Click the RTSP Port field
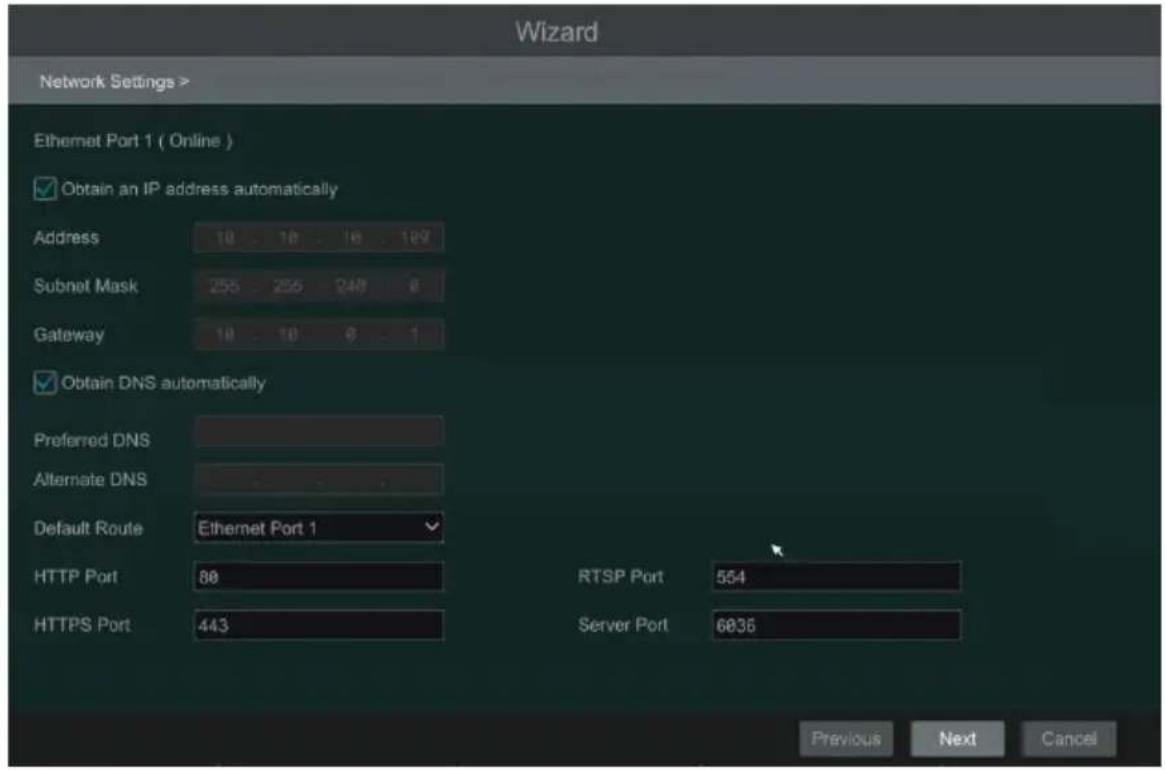 (x=836, y=577)
